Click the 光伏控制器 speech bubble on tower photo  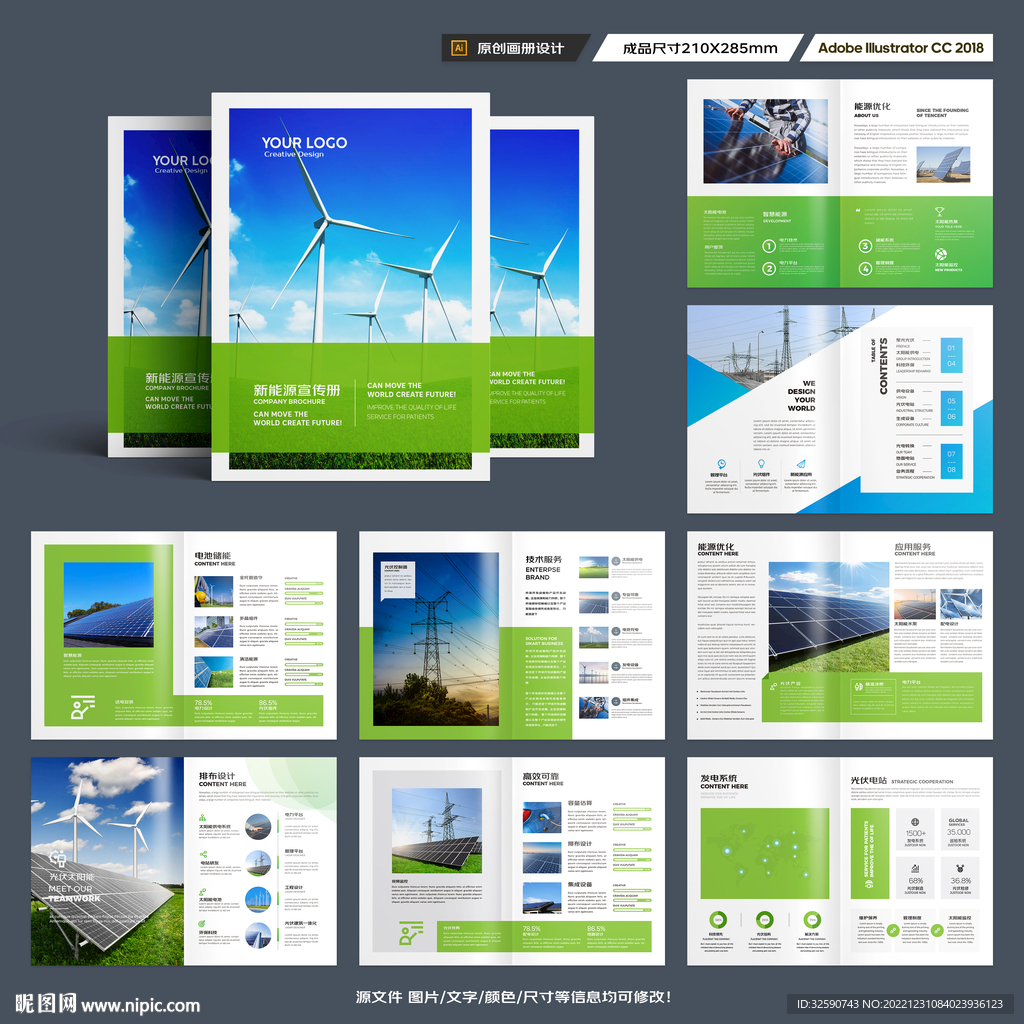tap(398, 581)
